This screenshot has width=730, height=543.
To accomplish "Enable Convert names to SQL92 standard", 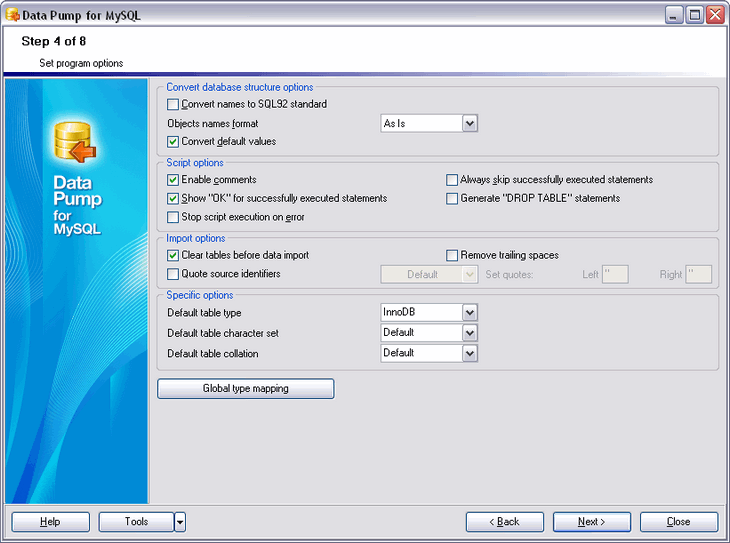I will [173, 104].
